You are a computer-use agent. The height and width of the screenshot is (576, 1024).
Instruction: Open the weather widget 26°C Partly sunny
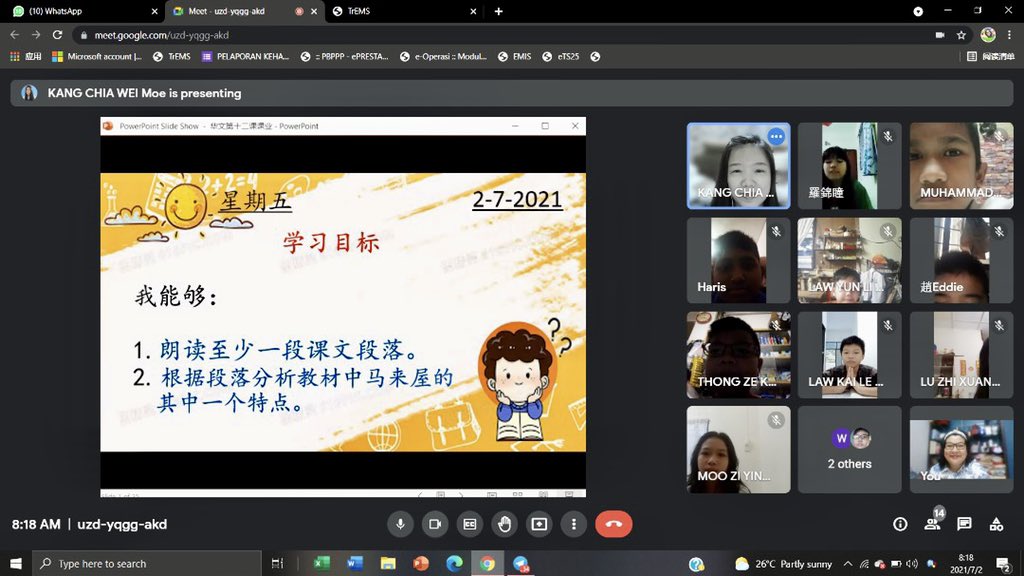(784, 564)
